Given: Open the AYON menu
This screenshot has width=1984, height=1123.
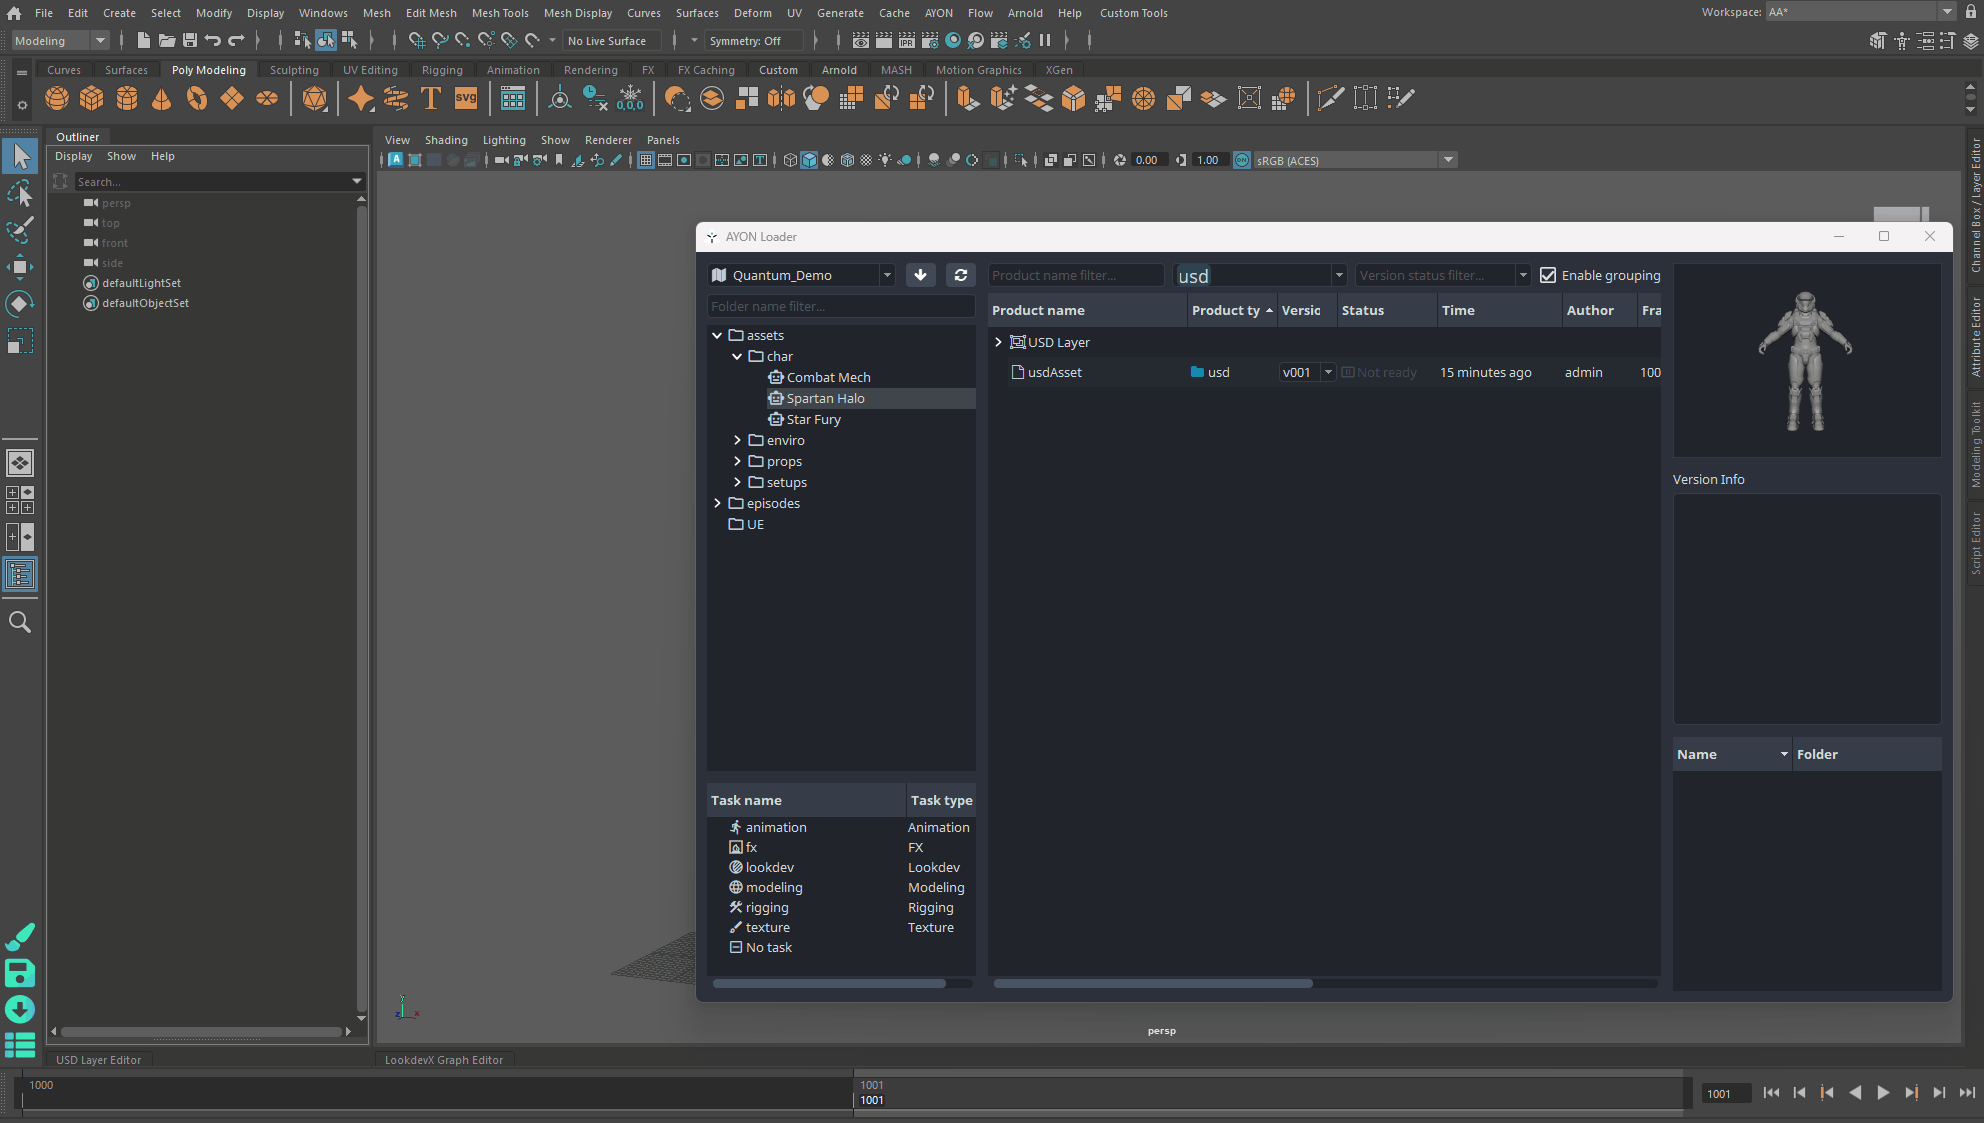Looking at the screenshot, I should tap(938, 13).
